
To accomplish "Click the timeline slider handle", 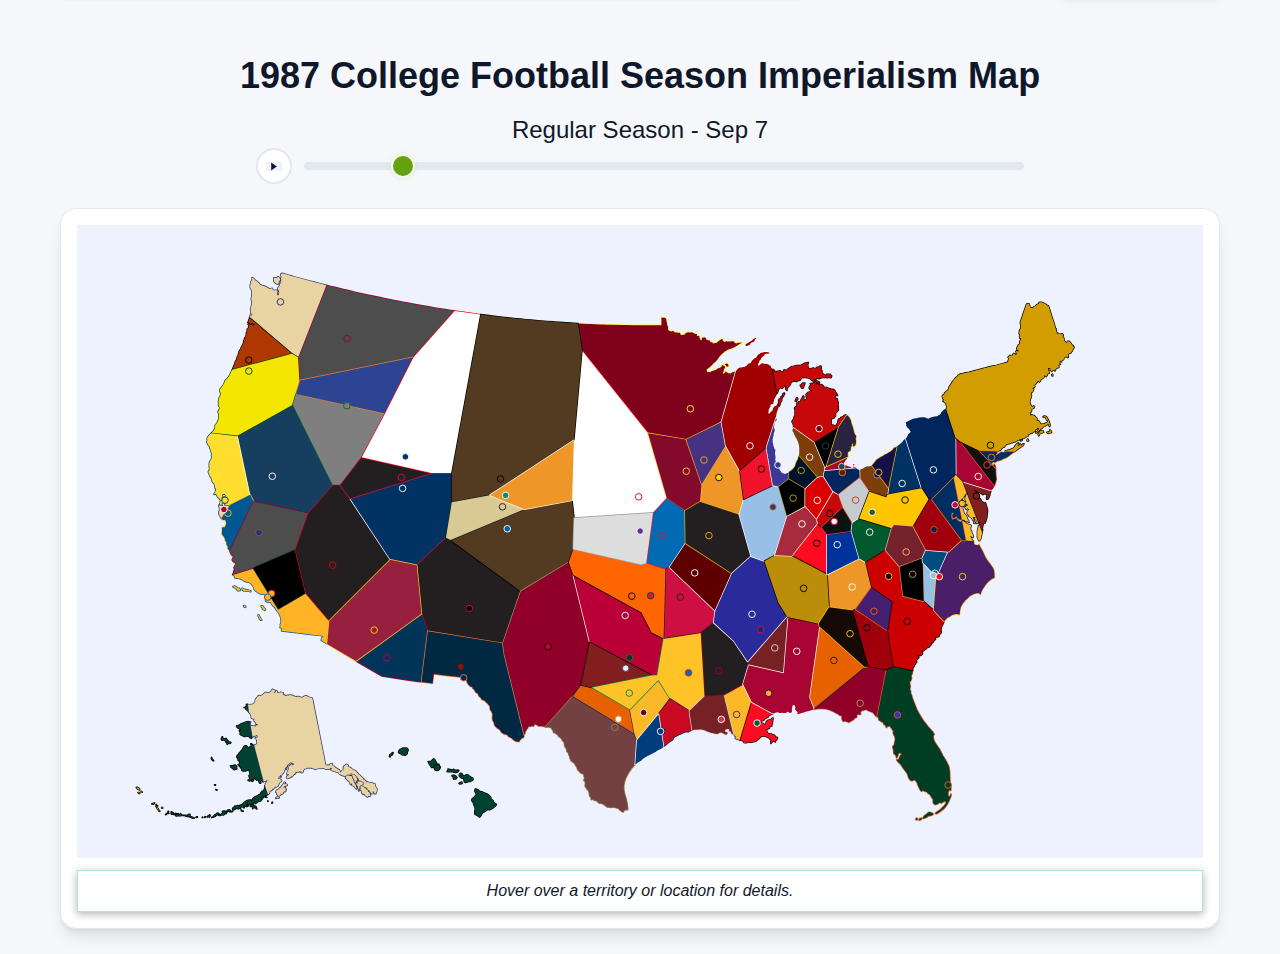I will [402, 166].
